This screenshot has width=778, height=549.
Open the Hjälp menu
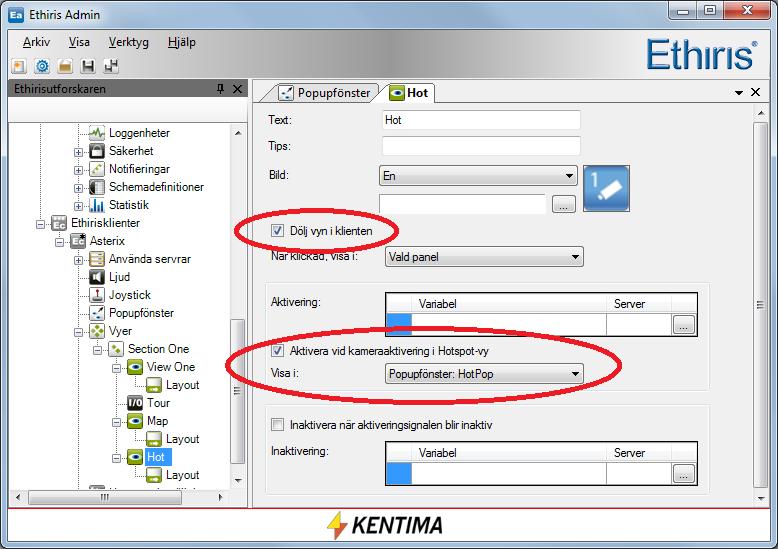pos(182,42)
